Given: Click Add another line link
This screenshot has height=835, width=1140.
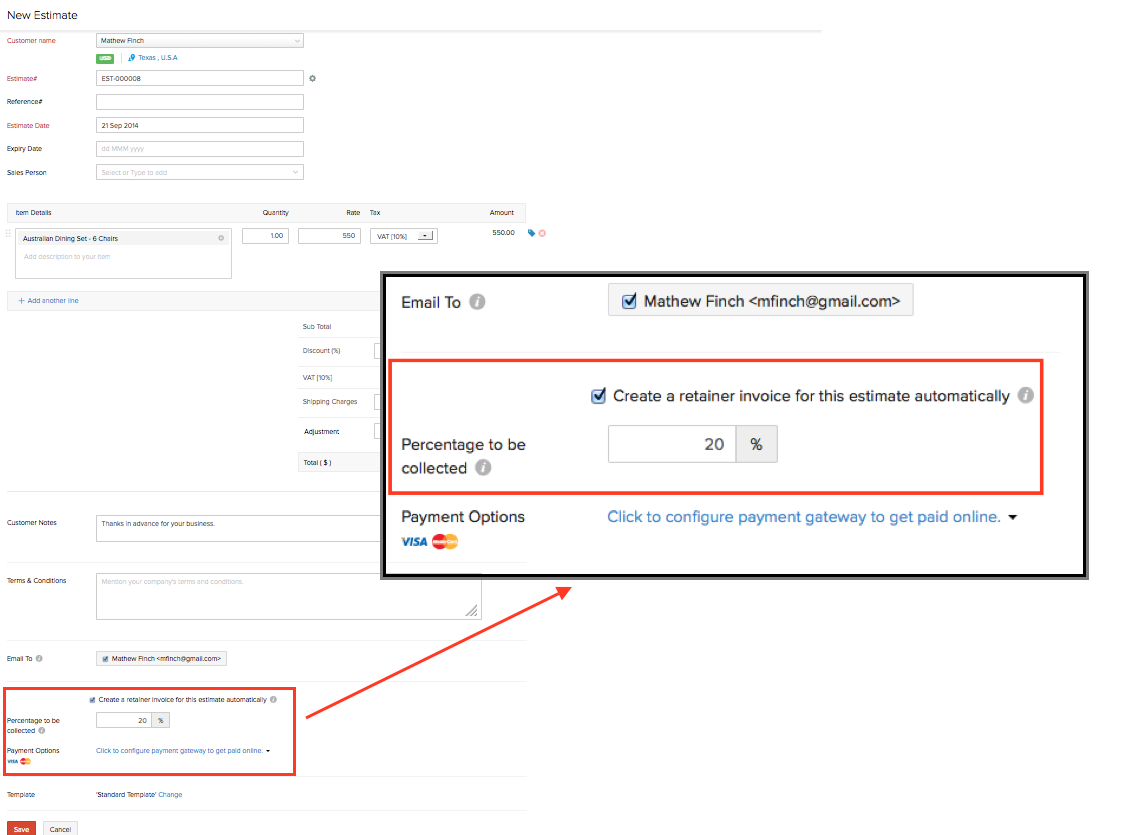Looking at the screenshot, I should [x=52, y=300].
